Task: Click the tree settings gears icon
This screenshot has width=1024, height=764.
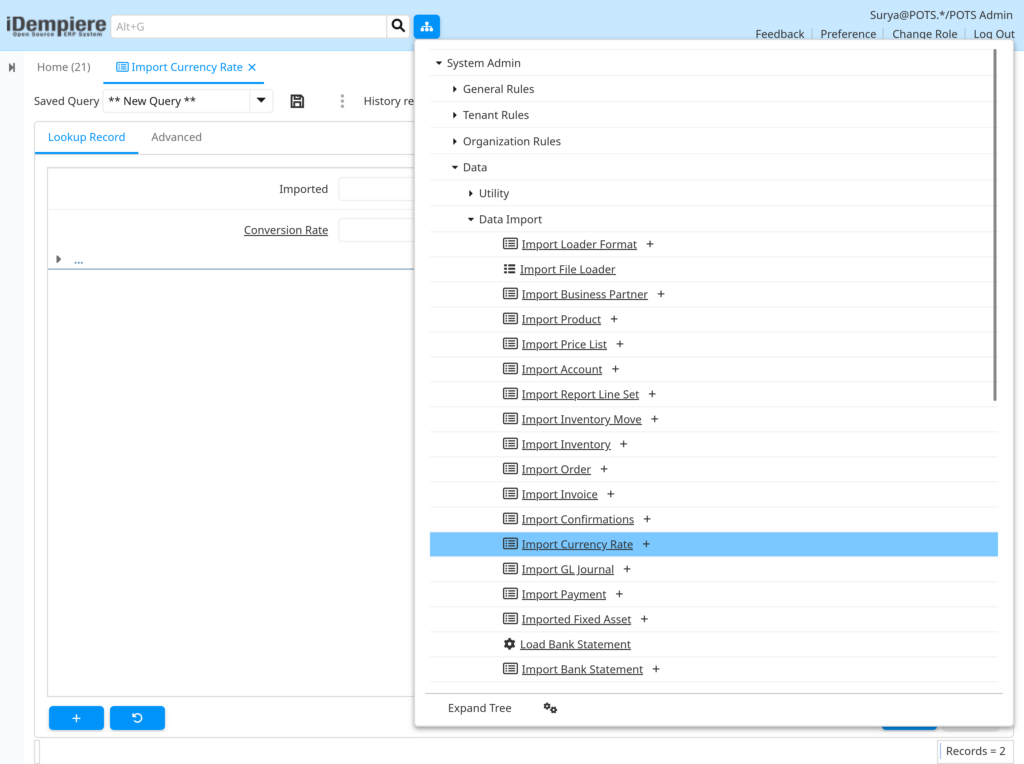Action: point(550,708)
